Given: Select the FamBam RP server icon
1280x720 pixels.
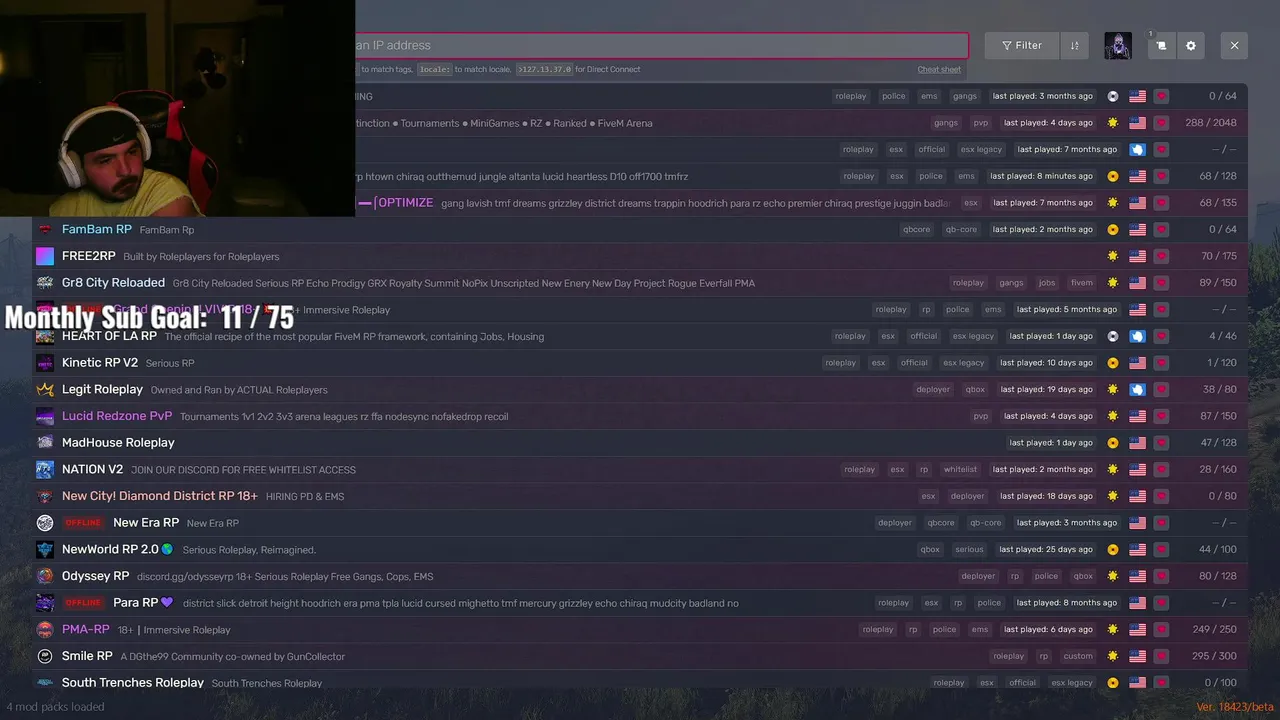Looking at the screenshot, I should coord(45,229).
